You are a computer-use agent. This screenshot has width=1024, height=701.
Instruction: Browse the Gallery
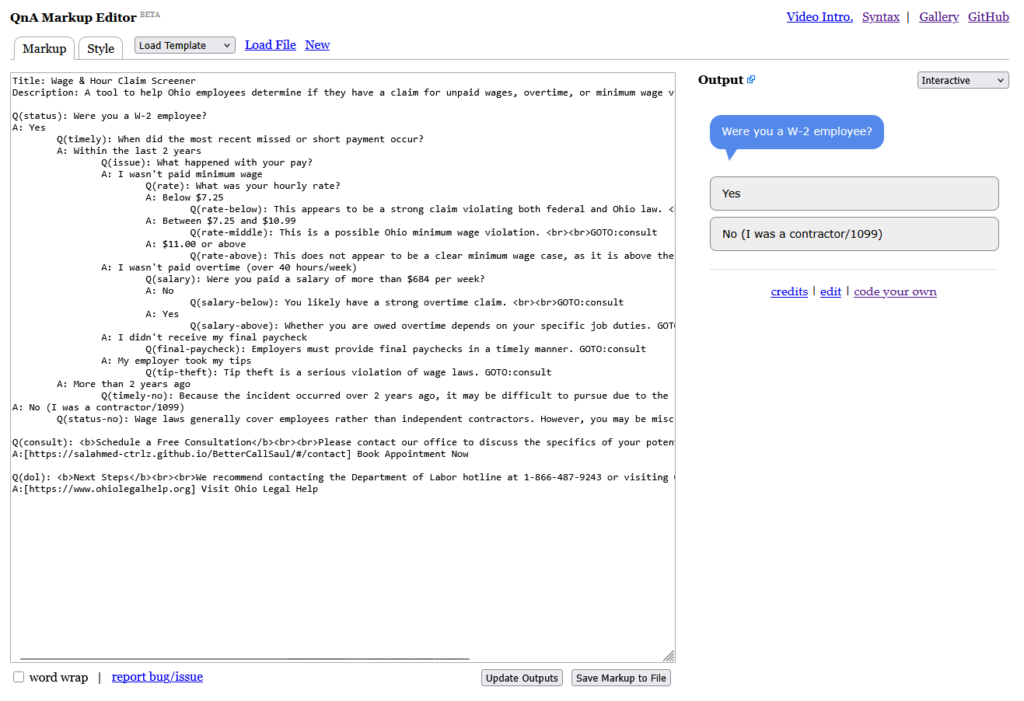click(938, 16)
